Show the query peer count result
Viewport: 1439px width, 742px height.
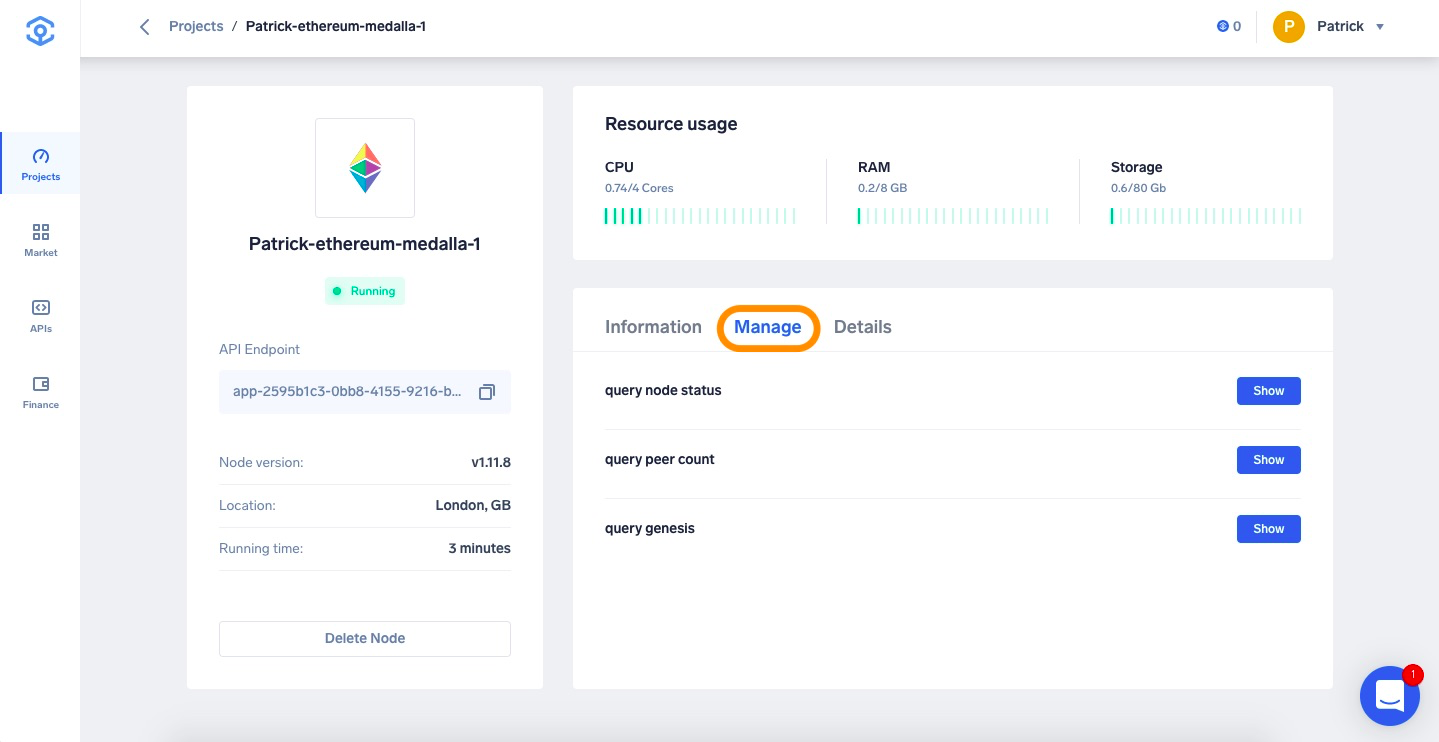[1269, 460]
